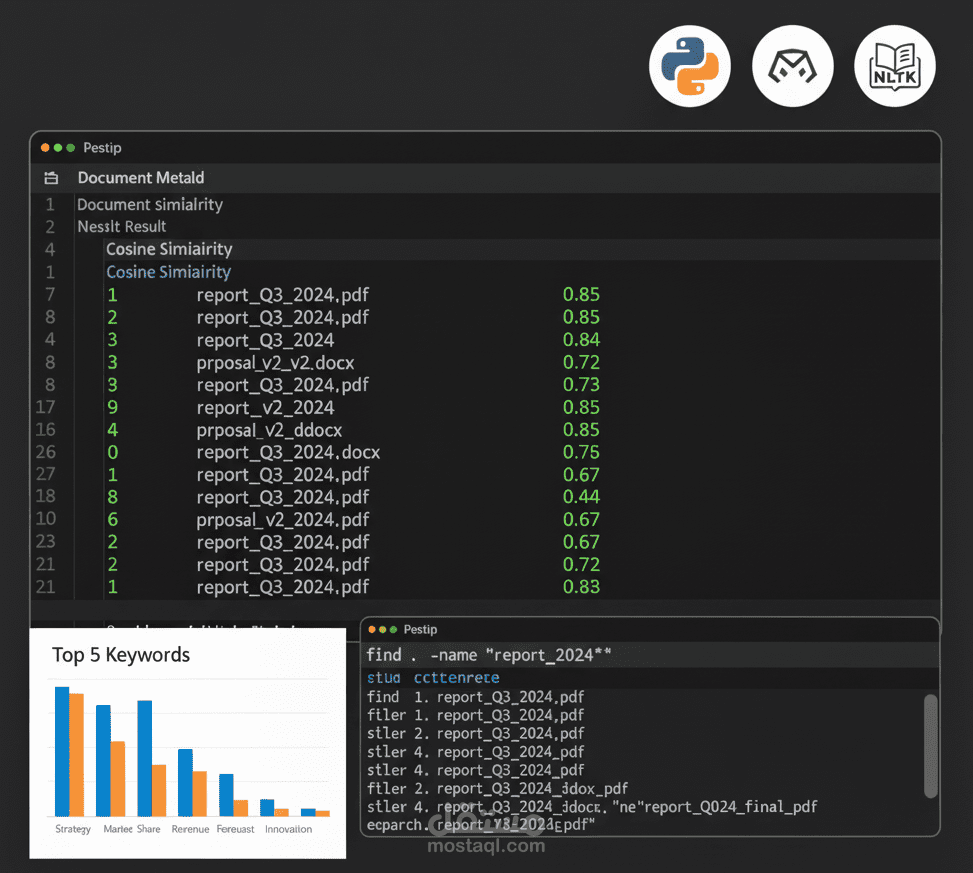Click the similarity score 0.44
973x873 pixels.
[x=581, y=497]
